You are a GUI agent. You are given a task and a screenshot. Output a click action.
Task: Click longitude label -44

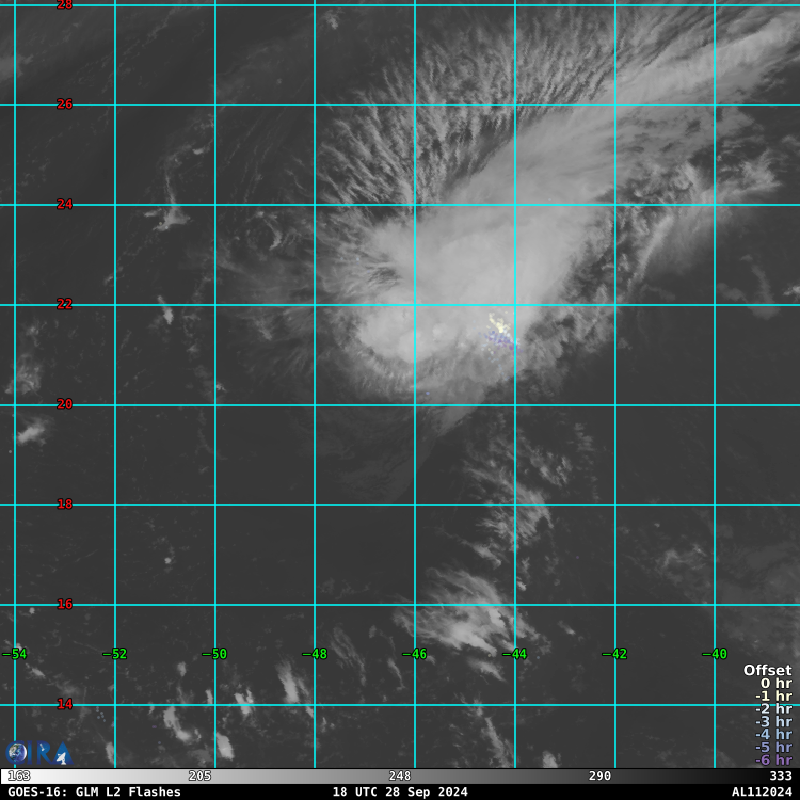tap(515, 654)
